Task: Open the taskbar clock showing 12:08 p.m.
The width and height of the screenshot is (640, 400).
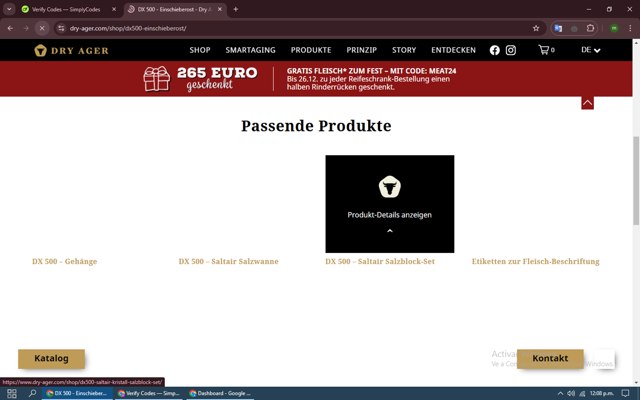Action: (602, 393)
